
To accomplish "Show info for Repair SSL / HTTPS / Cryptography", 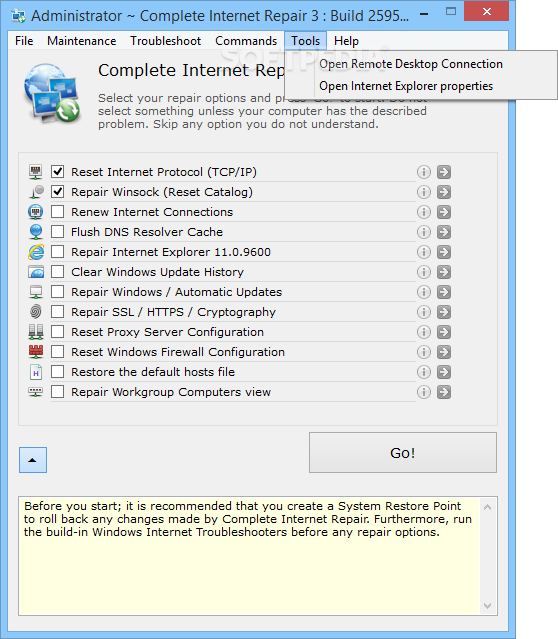I will coord(423,312).
